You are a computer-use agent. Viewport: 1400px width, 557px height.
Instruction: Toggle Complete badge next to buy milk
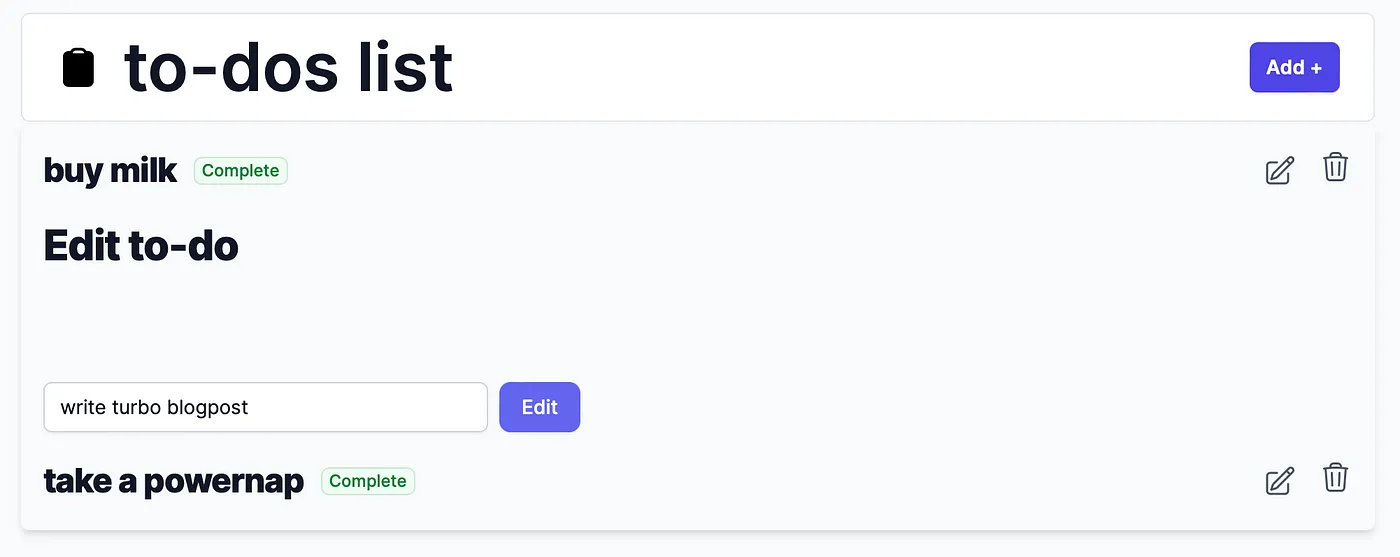241,171
